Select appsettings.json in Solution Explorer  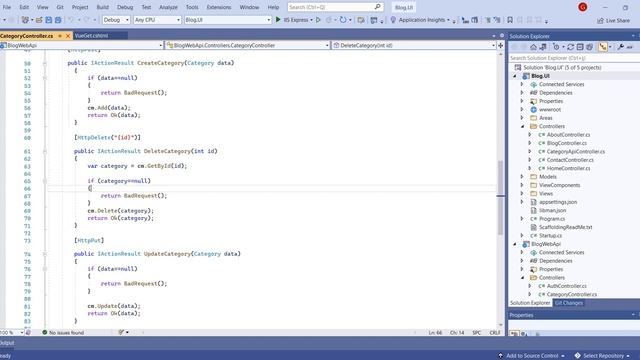click(x=558, y=202)
